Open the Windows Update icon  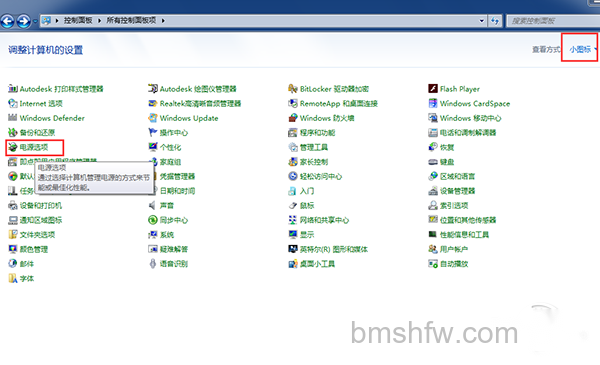tap(153, 118)
